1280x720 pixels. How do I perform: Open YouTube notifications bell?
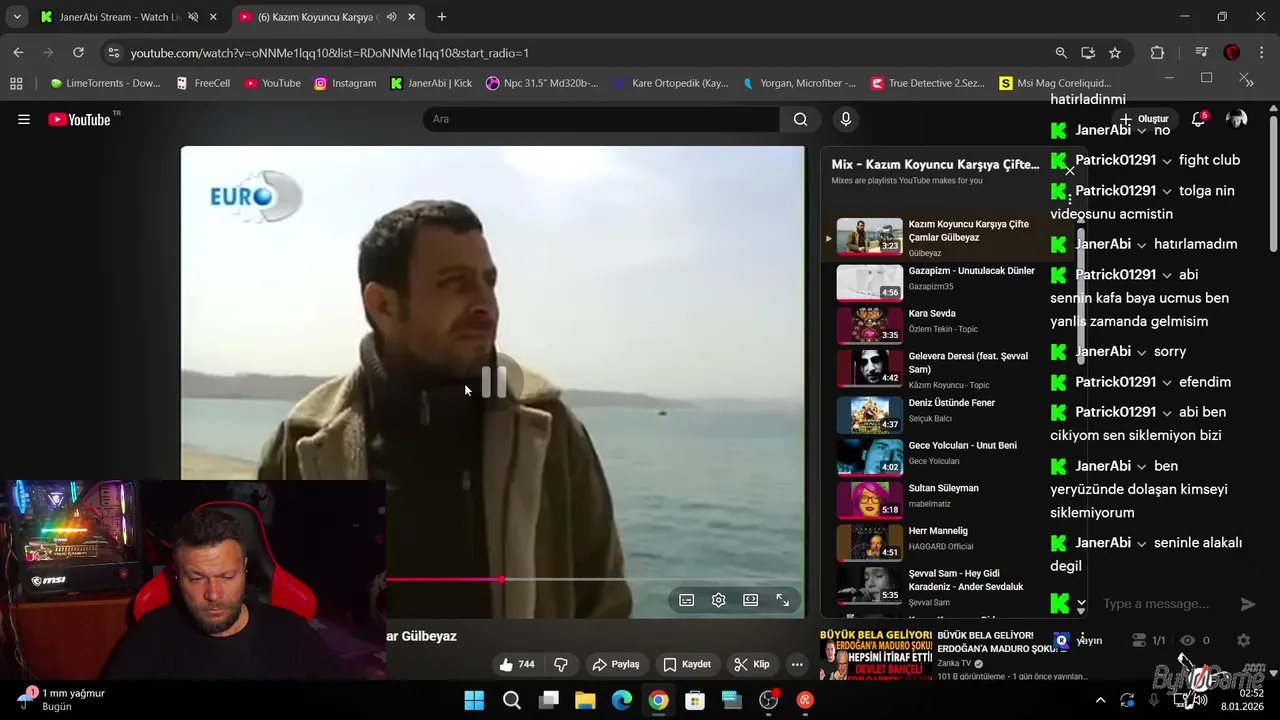point(1198,119)
